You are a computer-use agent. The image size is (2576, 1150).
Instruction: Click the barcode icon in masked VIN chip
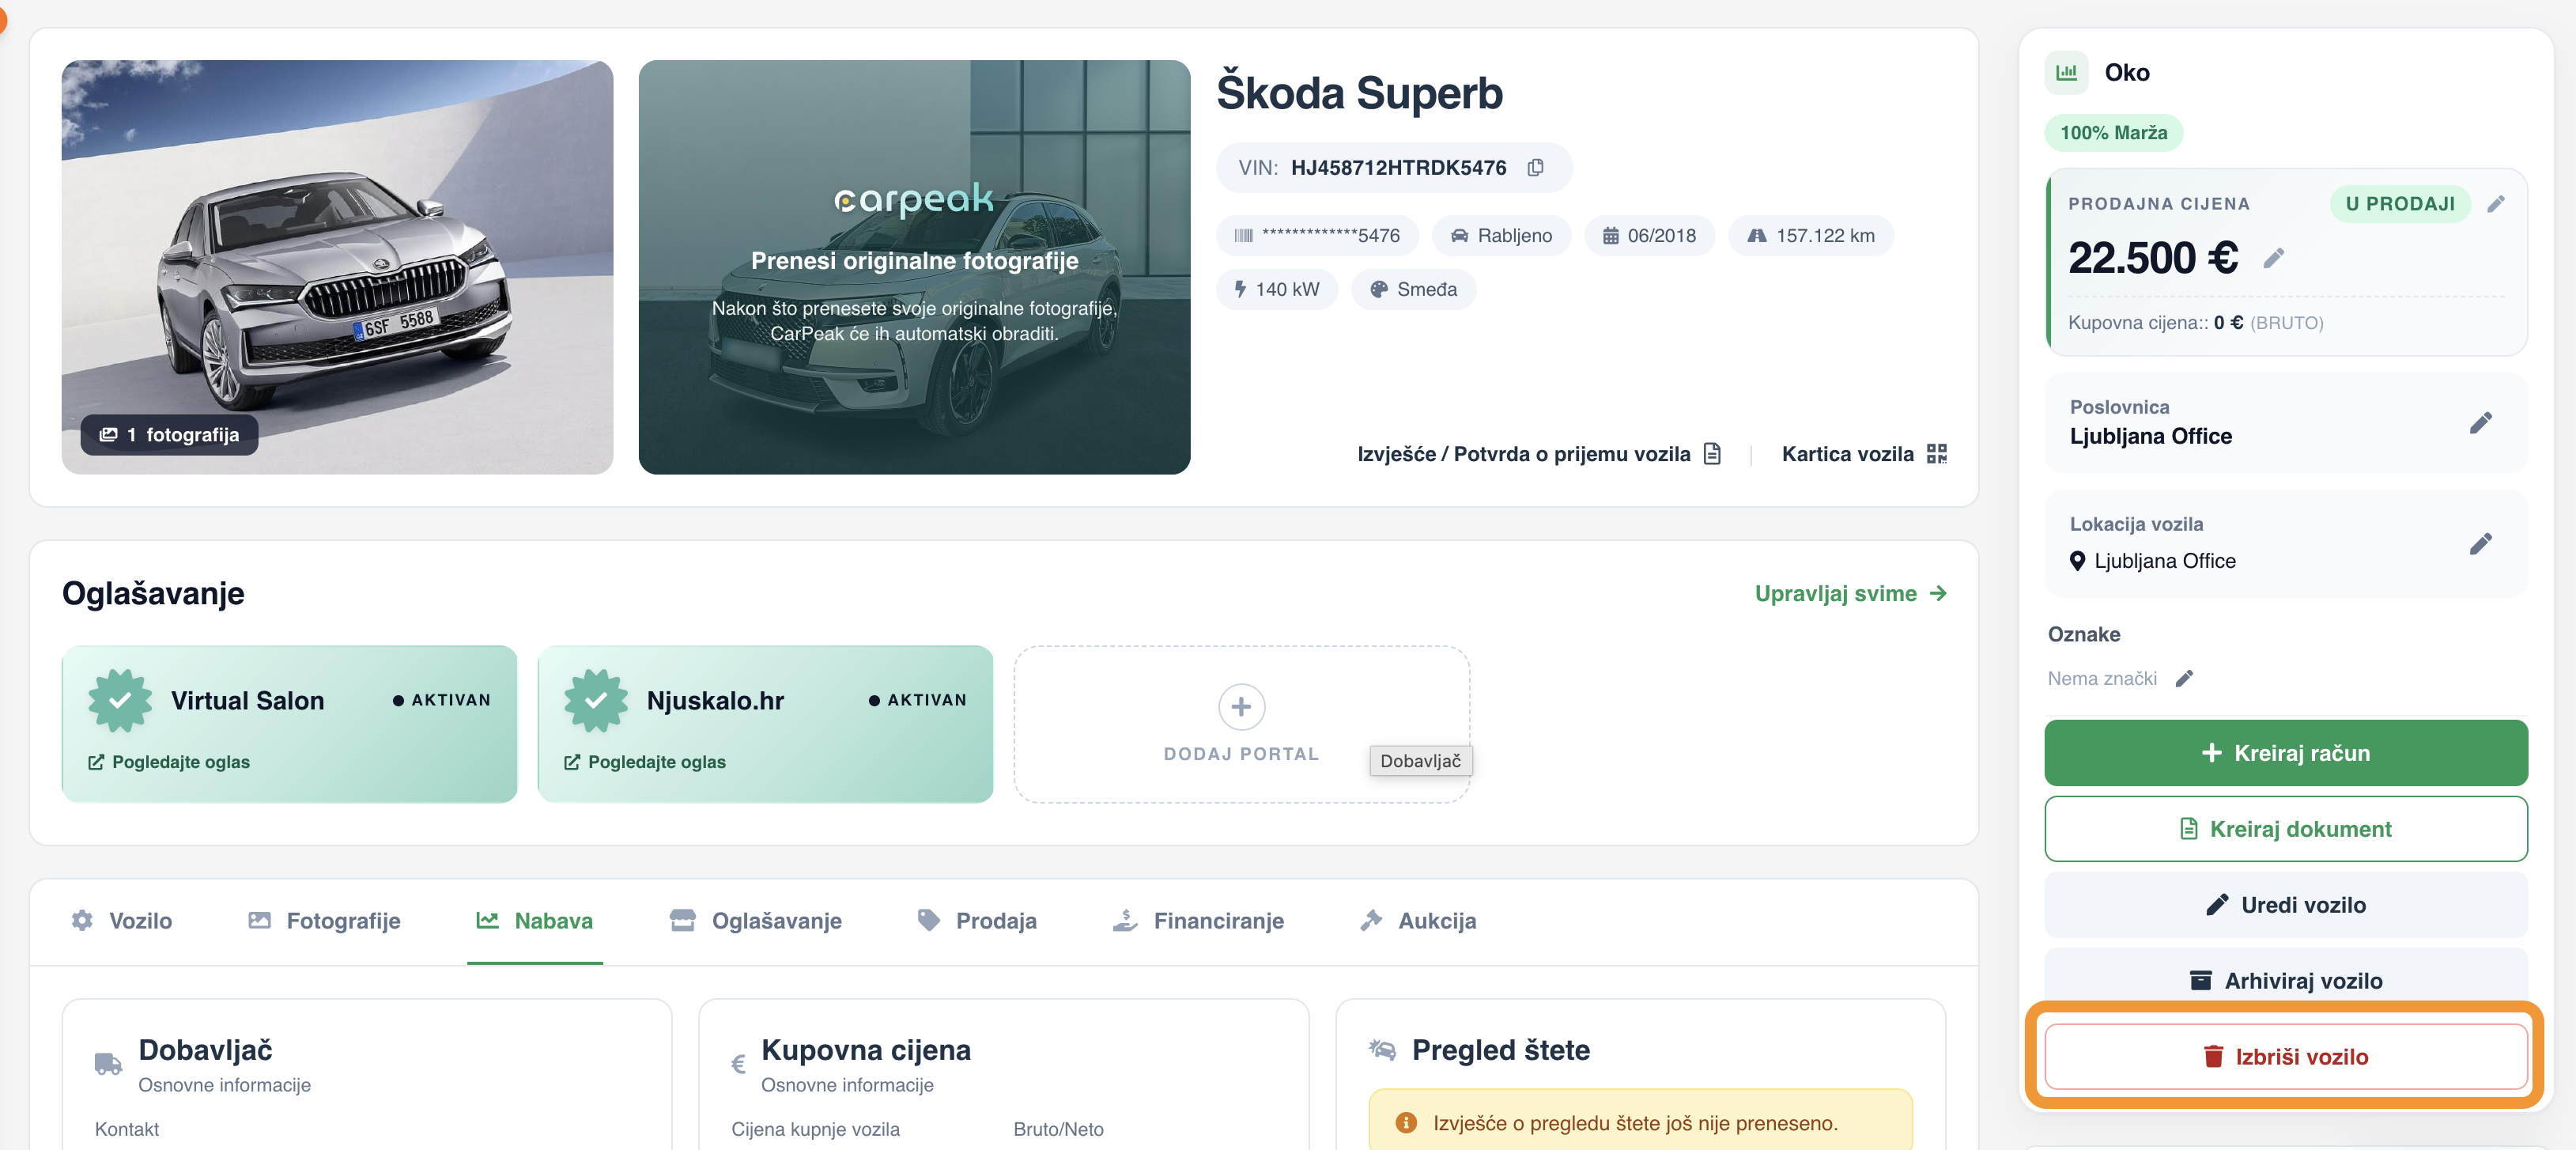point(1243,236)
